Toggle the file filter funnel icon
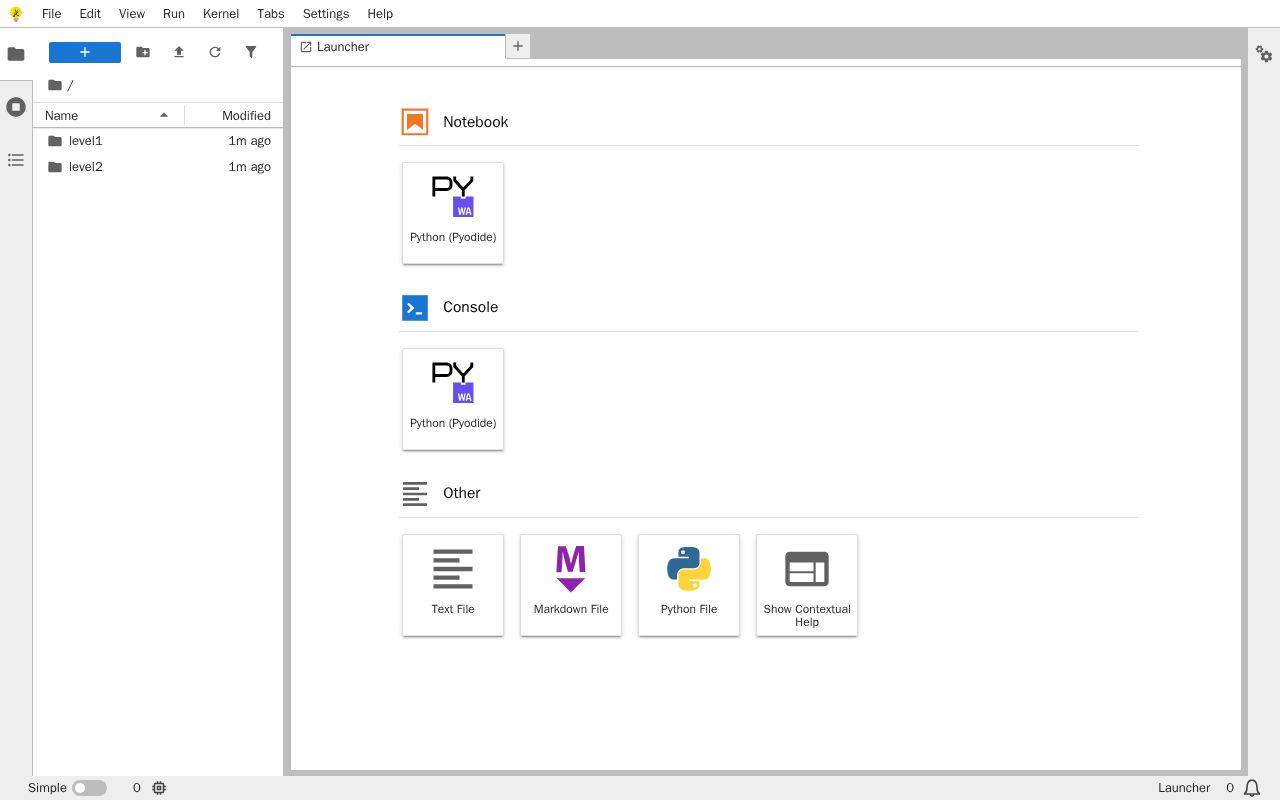This screenshot has height=800, width=1280. [x=251, y=52]
